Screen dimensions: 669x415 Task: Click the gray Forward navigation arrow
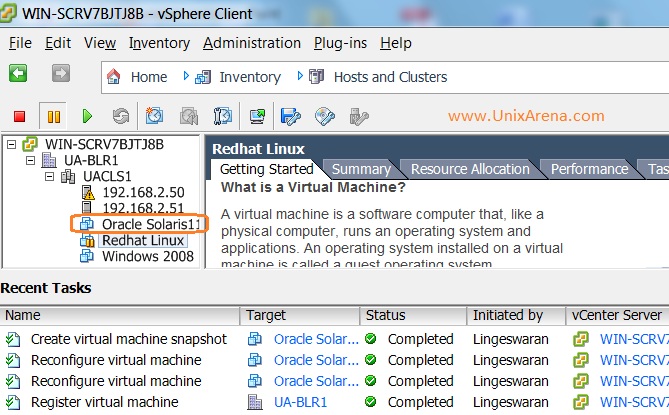tap(61, 73)
